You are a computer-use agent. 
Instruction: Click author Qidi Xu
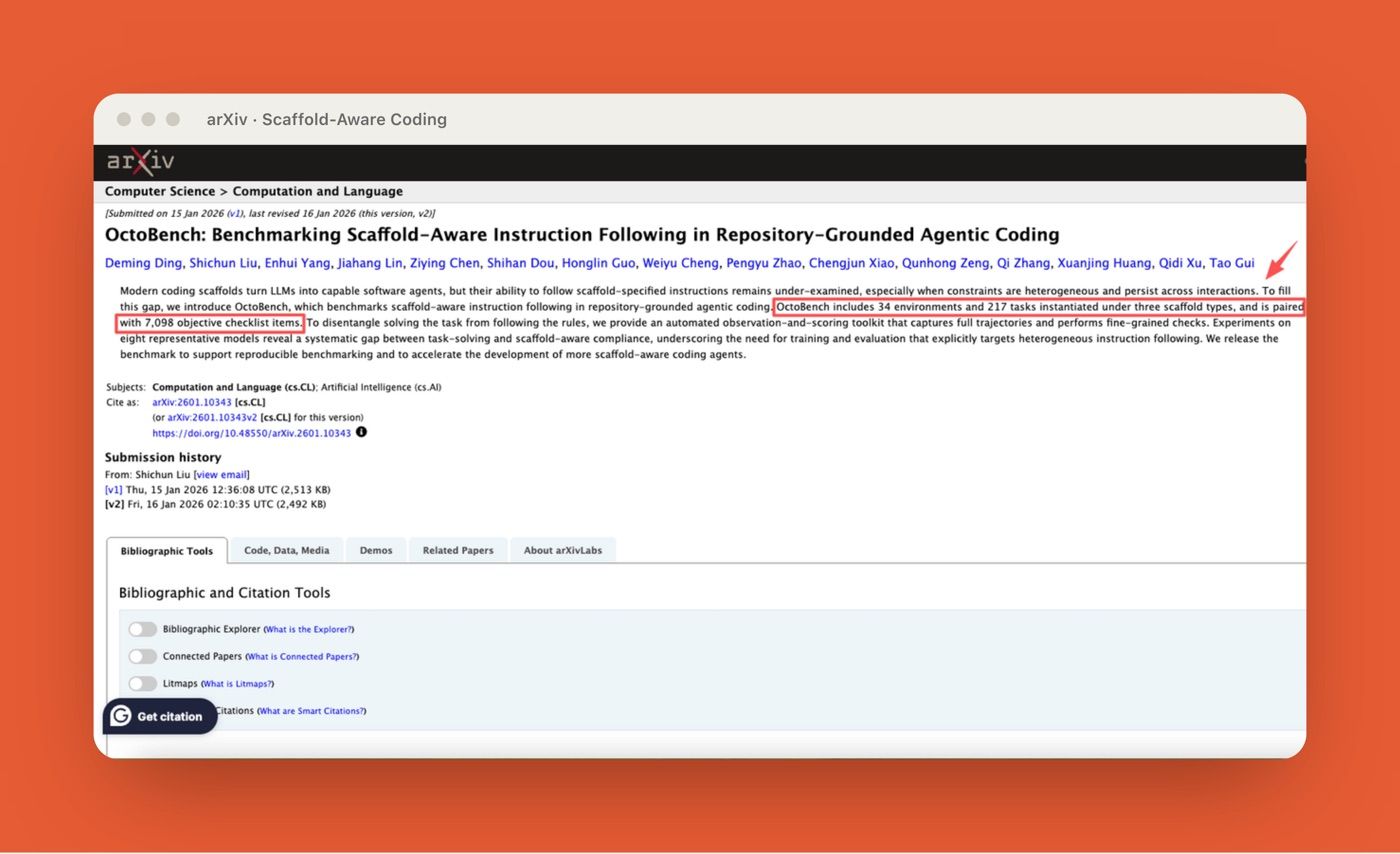[x=1180, y=263]
